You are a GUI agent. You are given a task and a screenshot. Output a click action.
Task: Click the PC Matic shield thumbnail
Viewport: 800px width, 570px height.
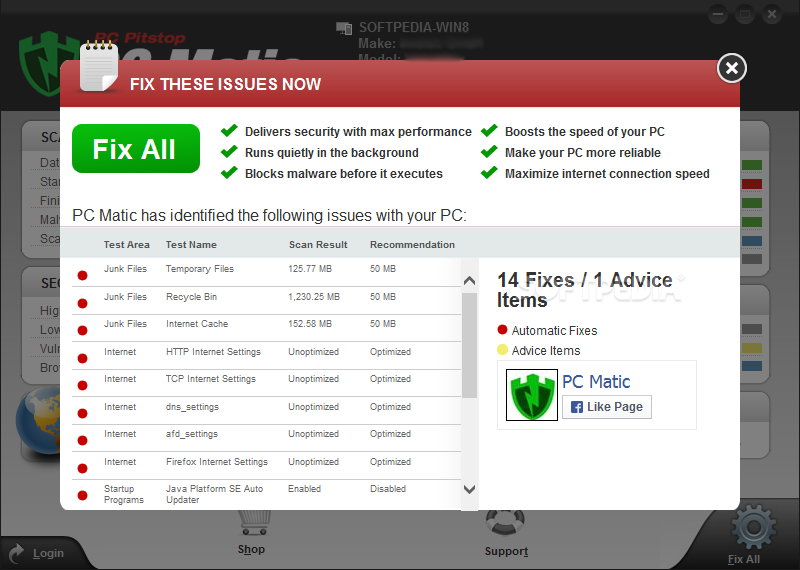(x=532, y=395)
